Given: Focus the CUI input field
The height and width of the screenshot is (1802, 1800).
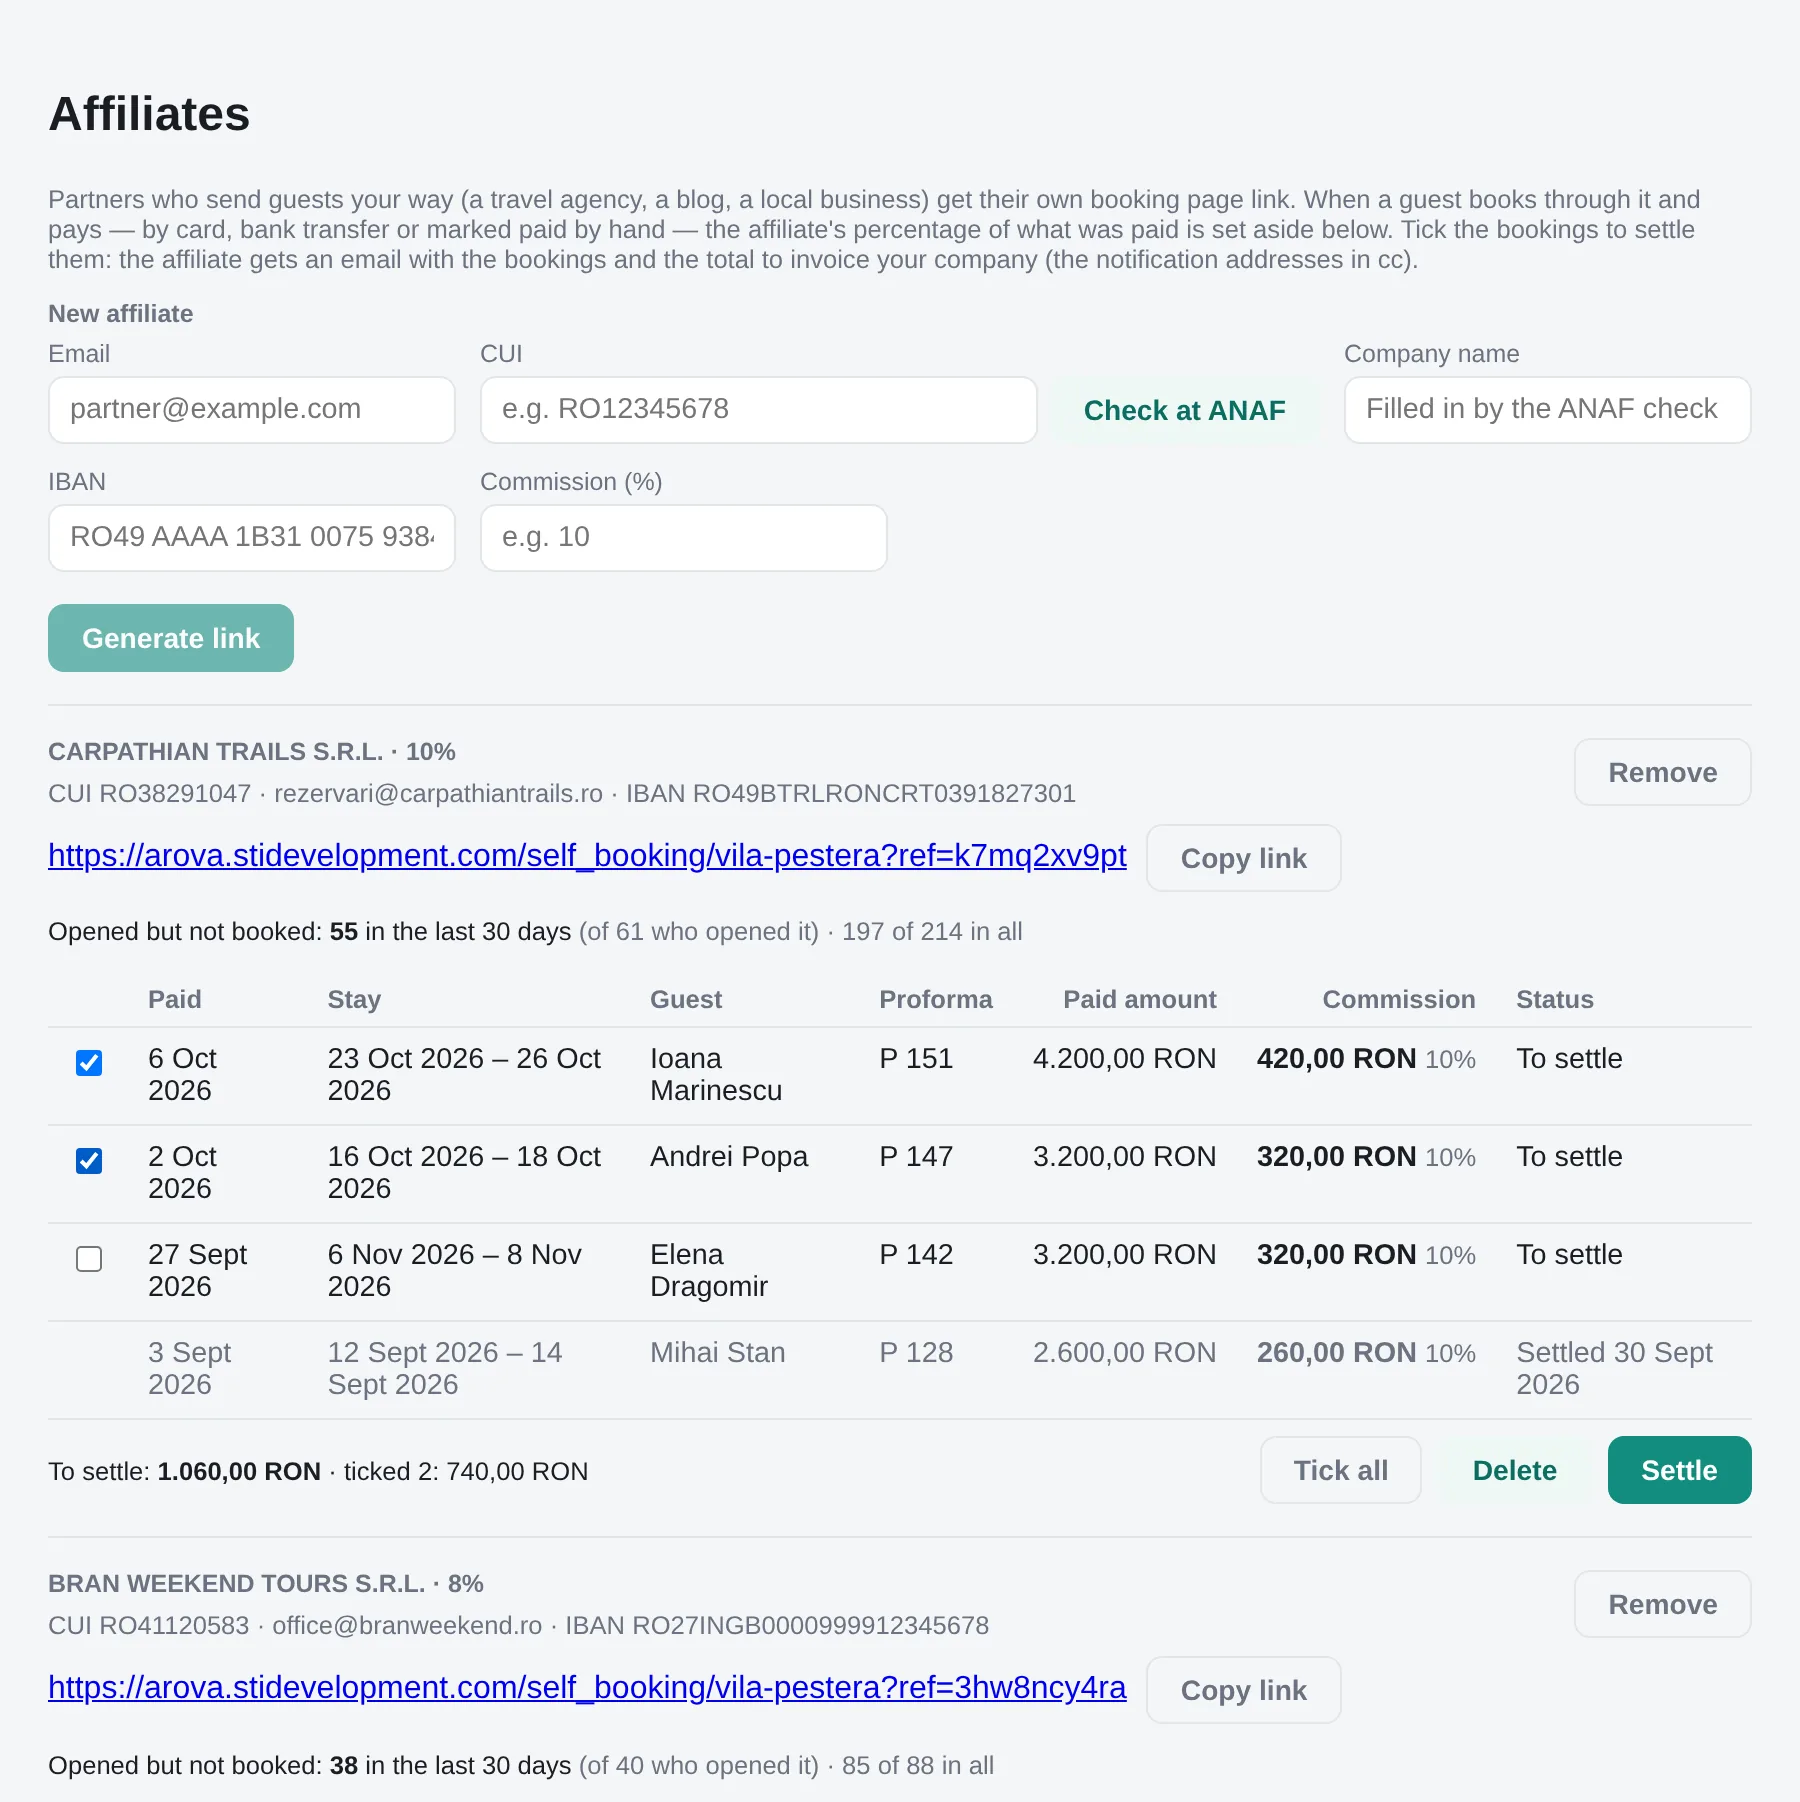Looking at the screenshot, I should coord(758,410).
